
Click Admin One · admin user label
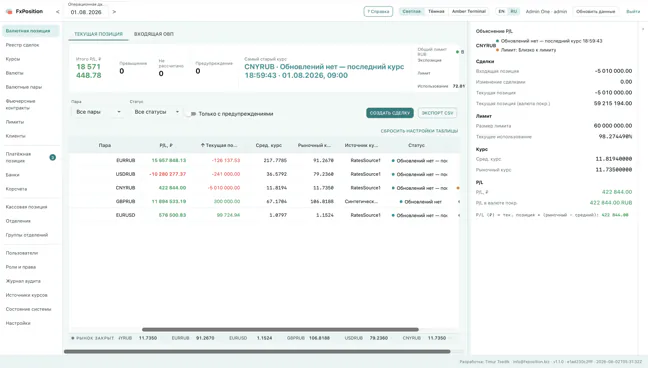coord(546,12)
